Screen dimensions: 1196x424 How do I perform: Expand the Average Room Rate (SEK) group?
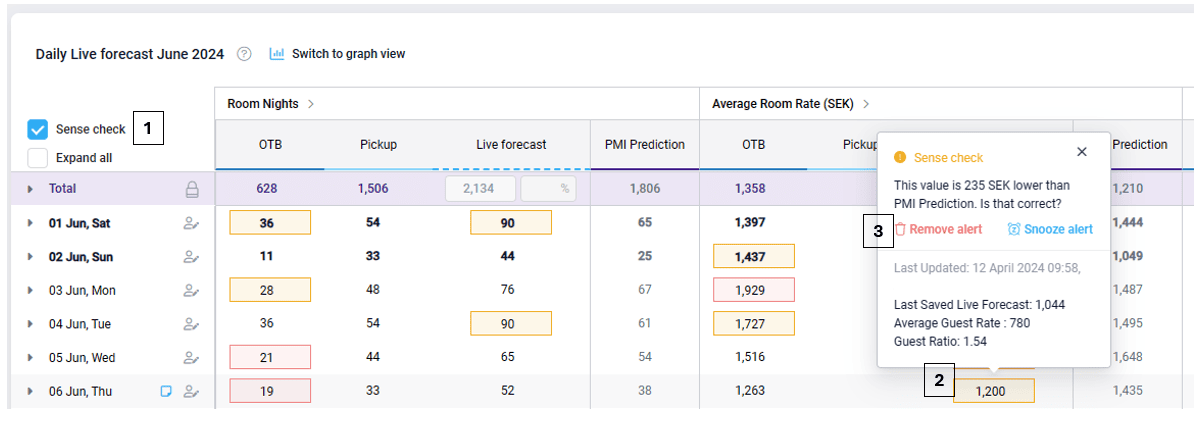click(866, 103)
